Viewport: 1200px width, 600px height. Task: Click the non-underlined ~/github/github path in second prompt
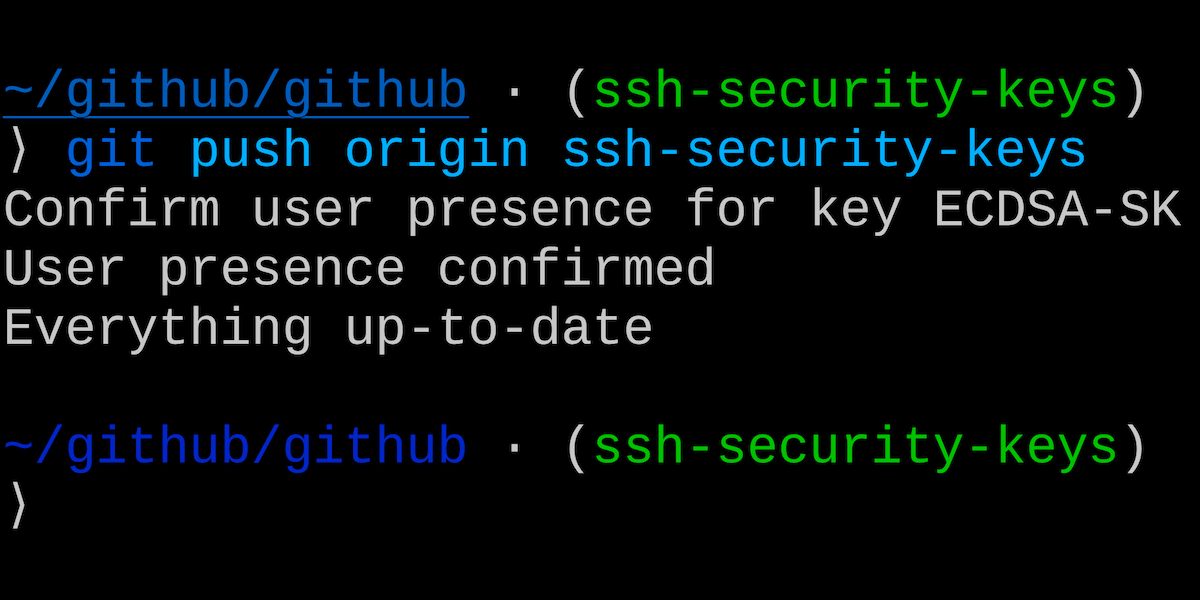(x=235, y=447)
